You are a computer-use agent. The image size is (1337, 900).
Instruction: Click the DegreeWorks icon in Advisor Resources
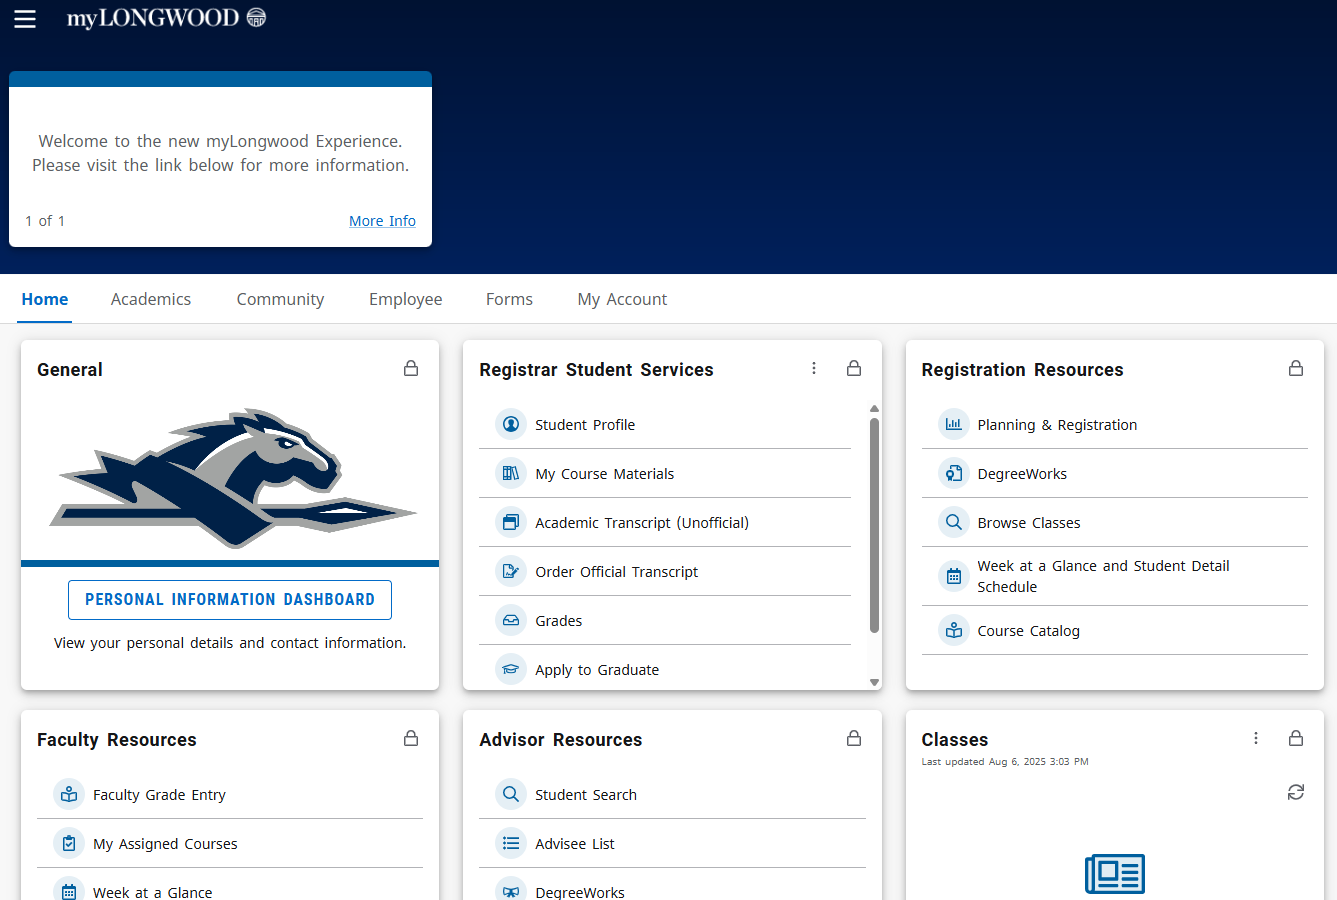511,890
